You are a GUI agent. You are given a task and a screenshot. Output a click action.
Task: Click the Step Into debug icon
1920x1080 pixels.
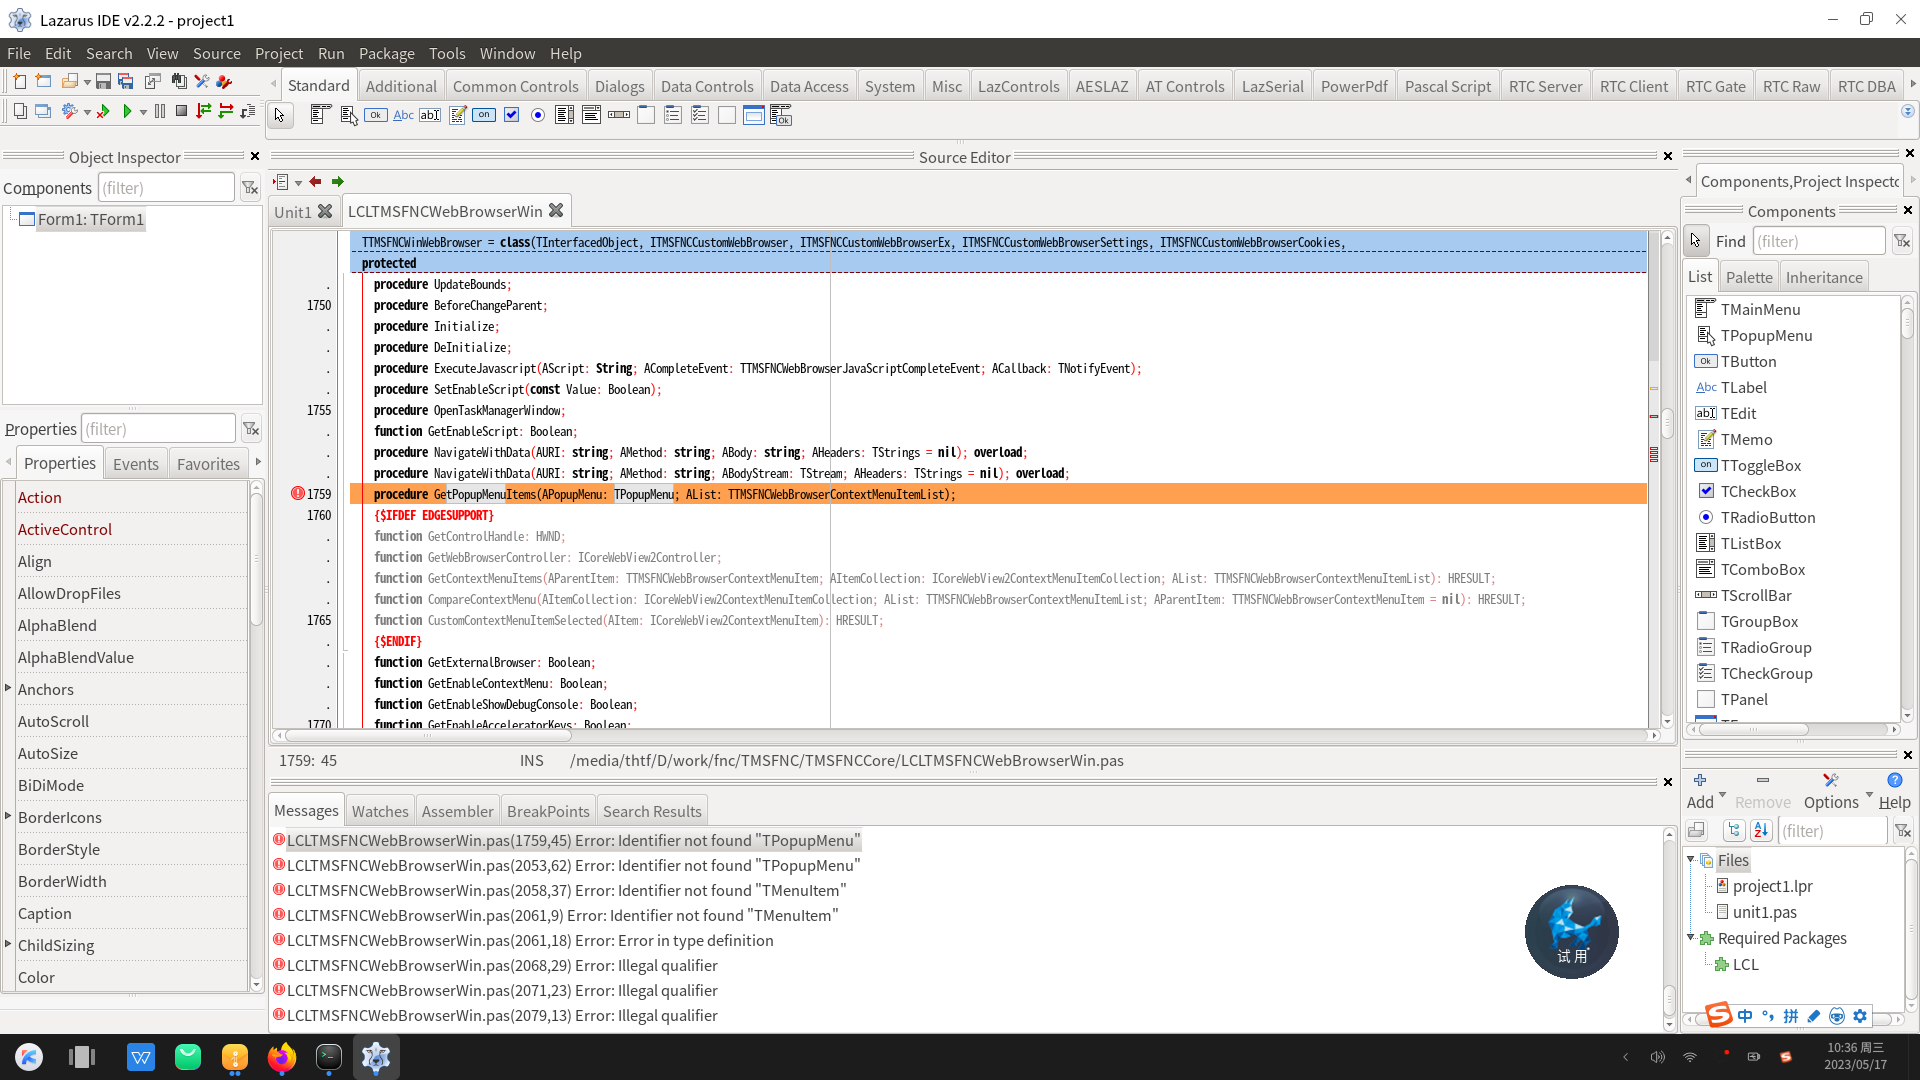click(204, 111)
